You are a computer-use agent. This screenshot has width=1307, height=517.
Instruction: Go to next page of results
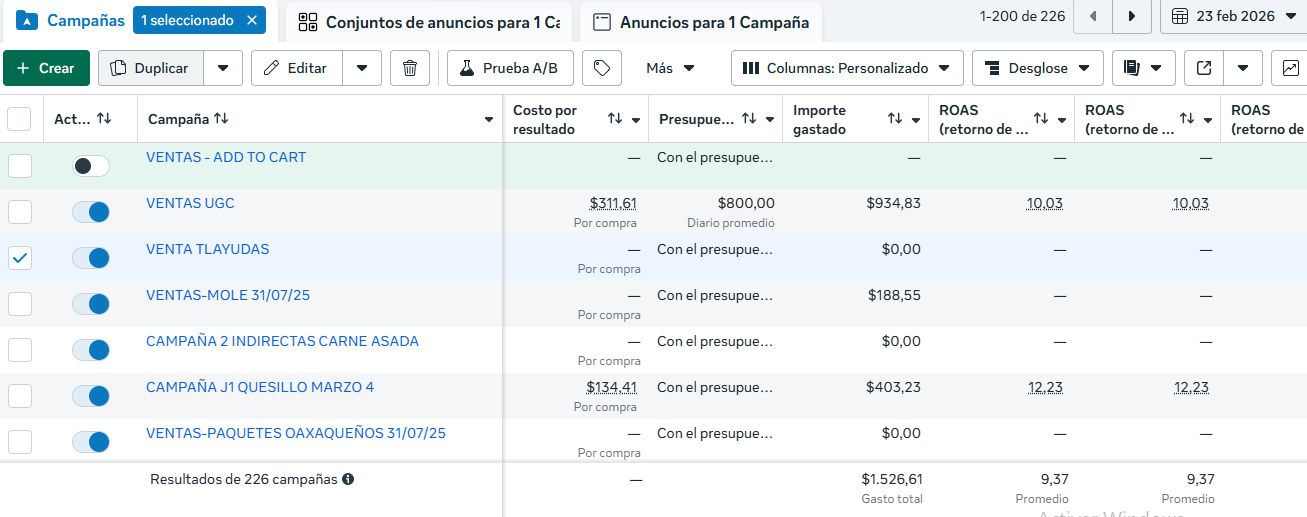click(1131, 16)
